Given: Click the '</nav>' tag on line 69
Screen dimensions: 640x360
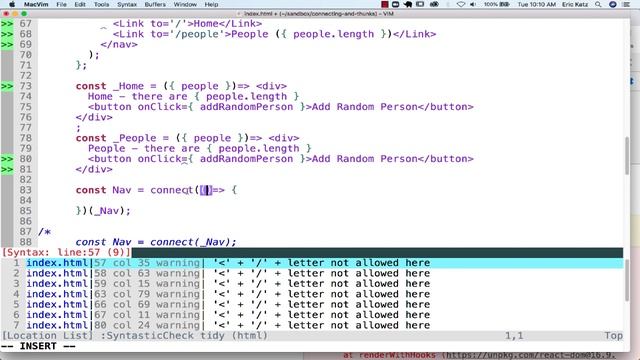Looking at the screenshot, I should click(x=119, y=44).
